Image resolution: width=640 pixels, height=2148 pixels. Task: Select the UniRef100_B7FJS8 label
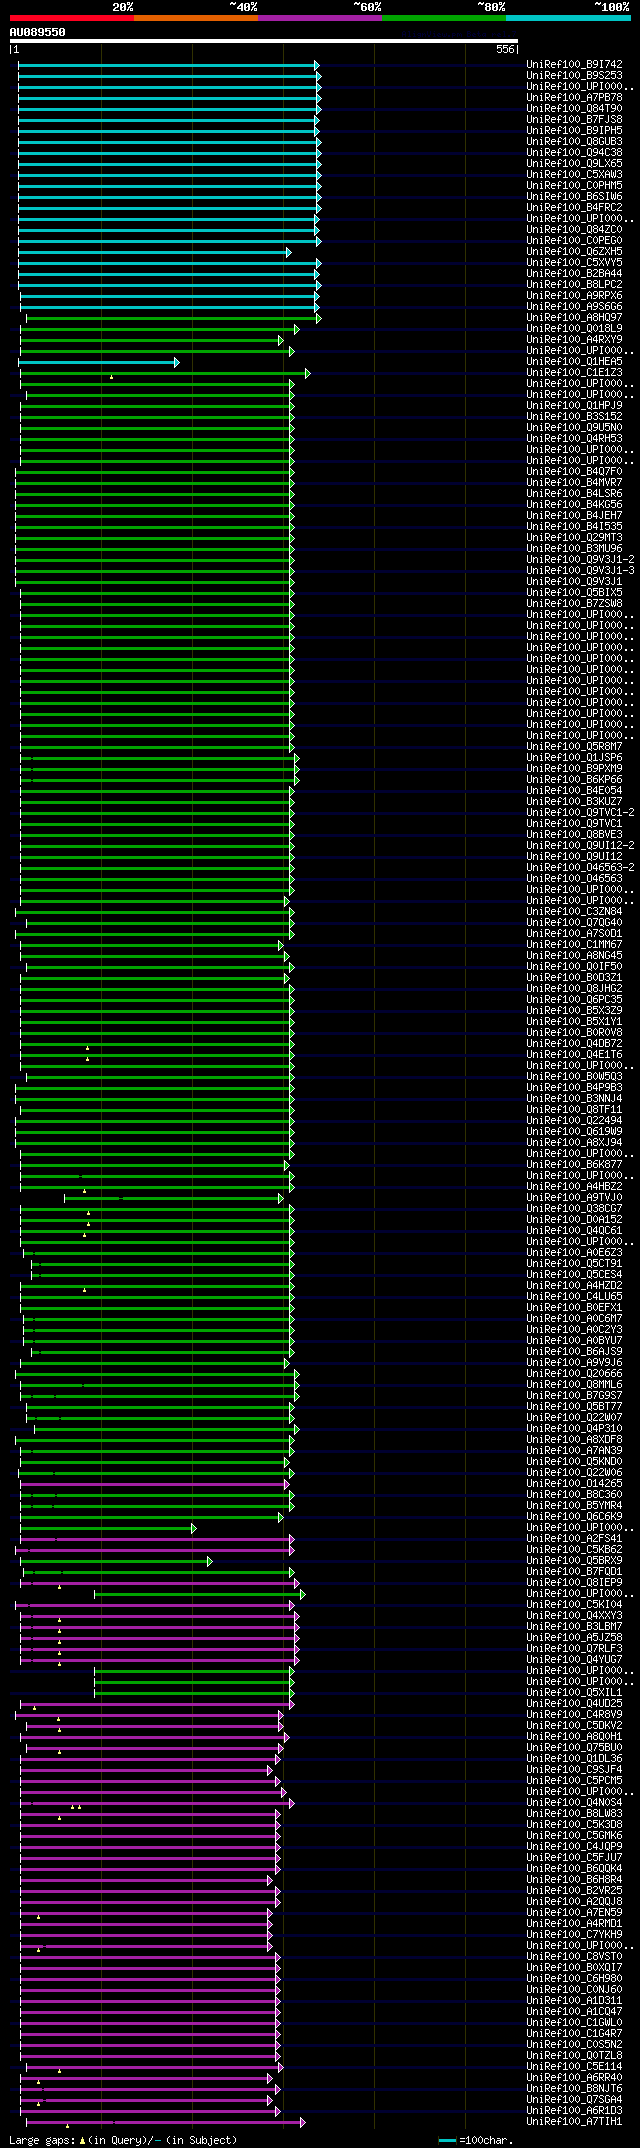click(x=574, y=119)
